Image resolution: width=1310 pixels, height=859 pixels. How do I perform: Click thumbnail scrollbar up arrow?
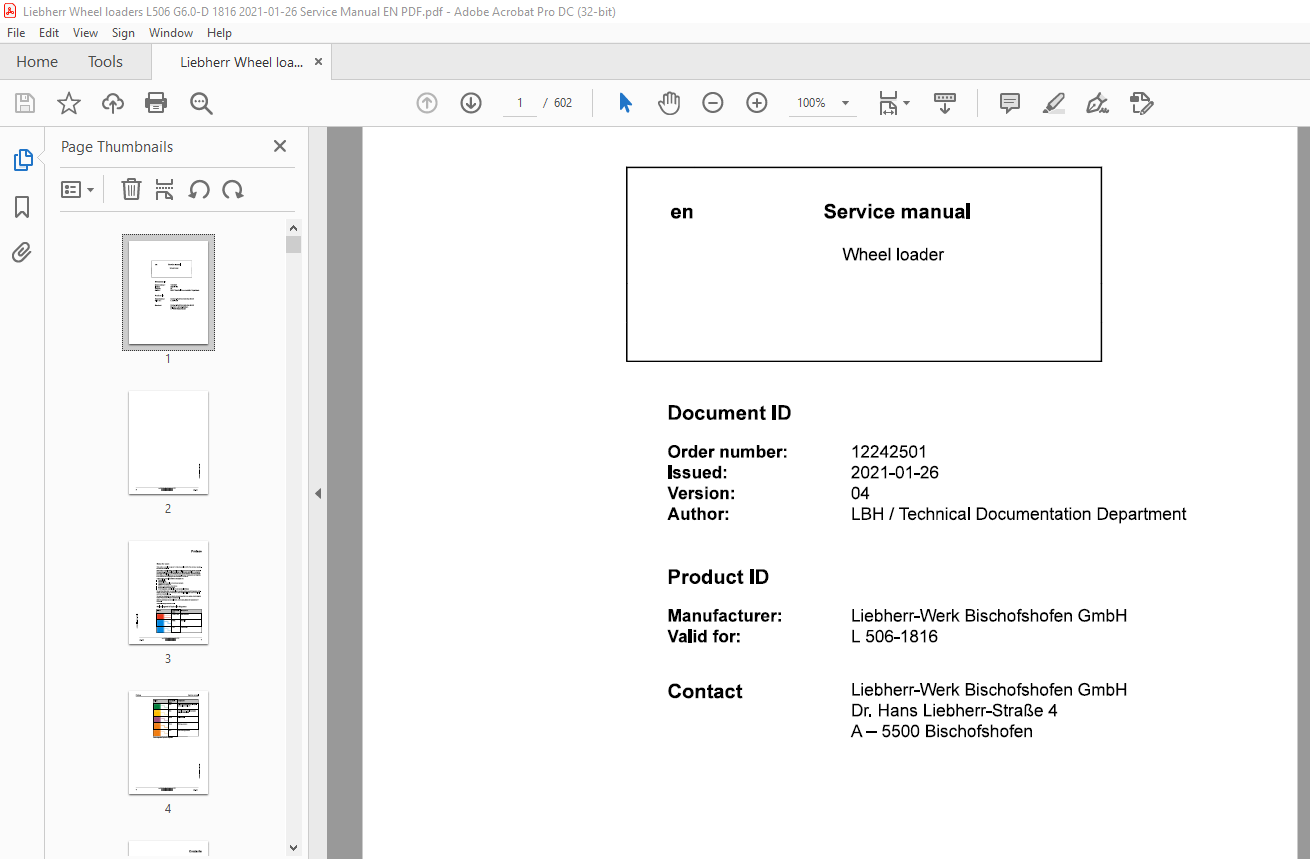click(x=293, y=227)
